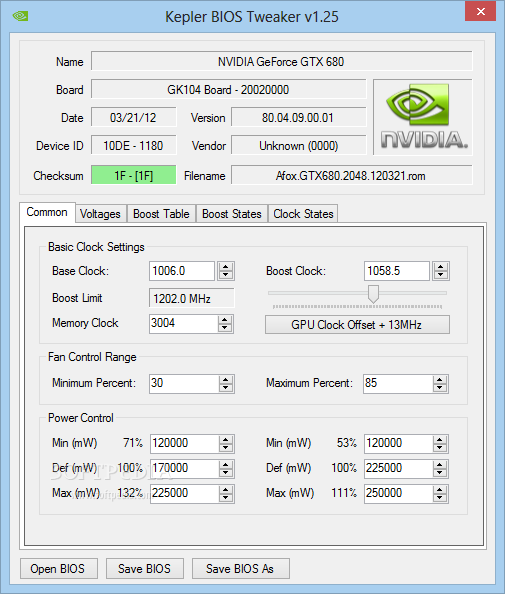Open the Boost Table tab
505x594 pixels.
[x=161, y=214]
